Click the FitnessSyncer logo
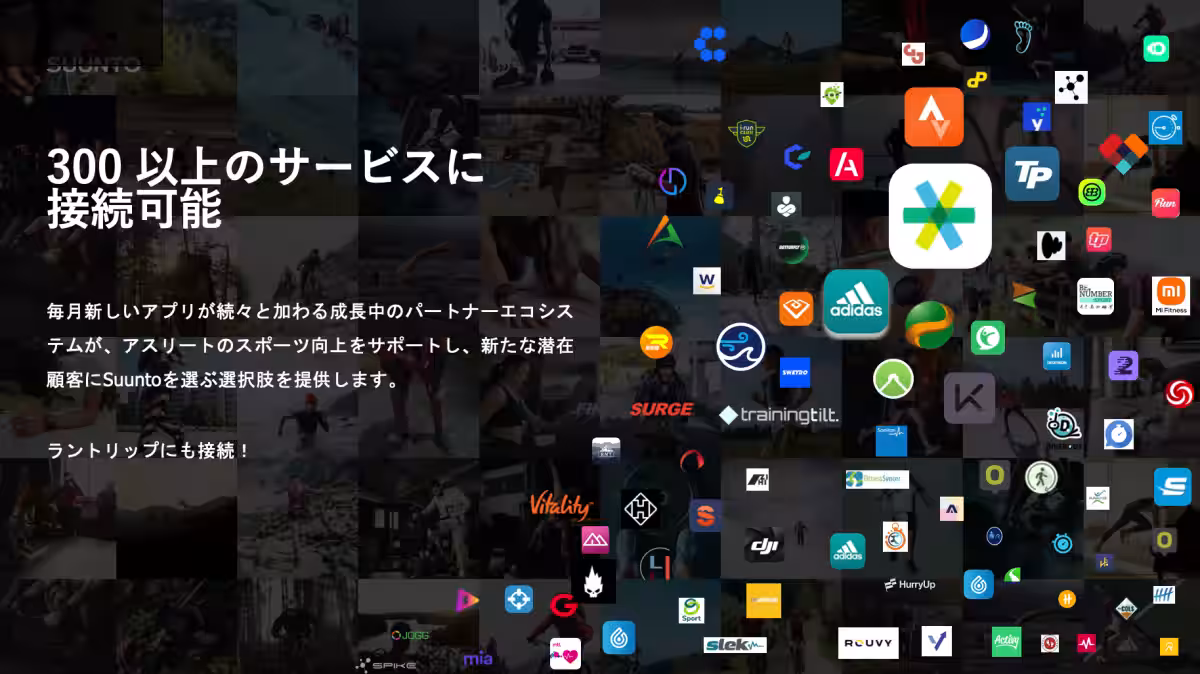 877,479
